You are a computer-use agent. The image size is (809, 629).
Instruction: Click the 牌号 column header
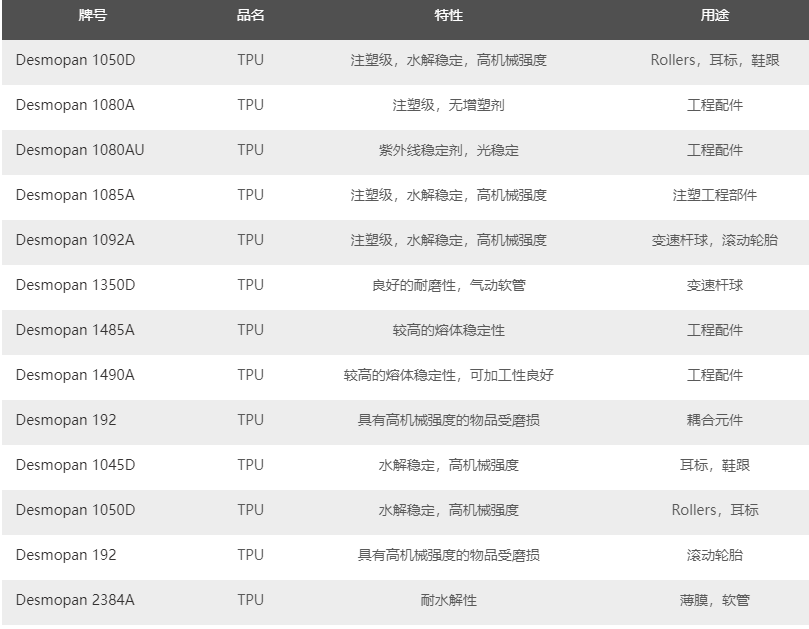click(x=93, y=16)
